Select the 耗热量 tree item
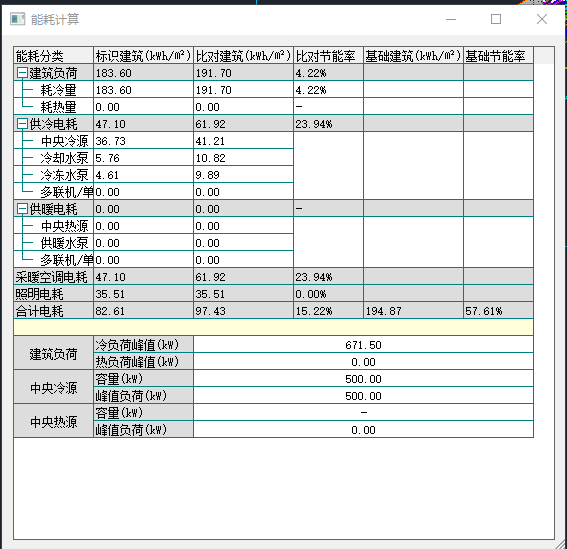The image size is (567, 549). [58, 107]
